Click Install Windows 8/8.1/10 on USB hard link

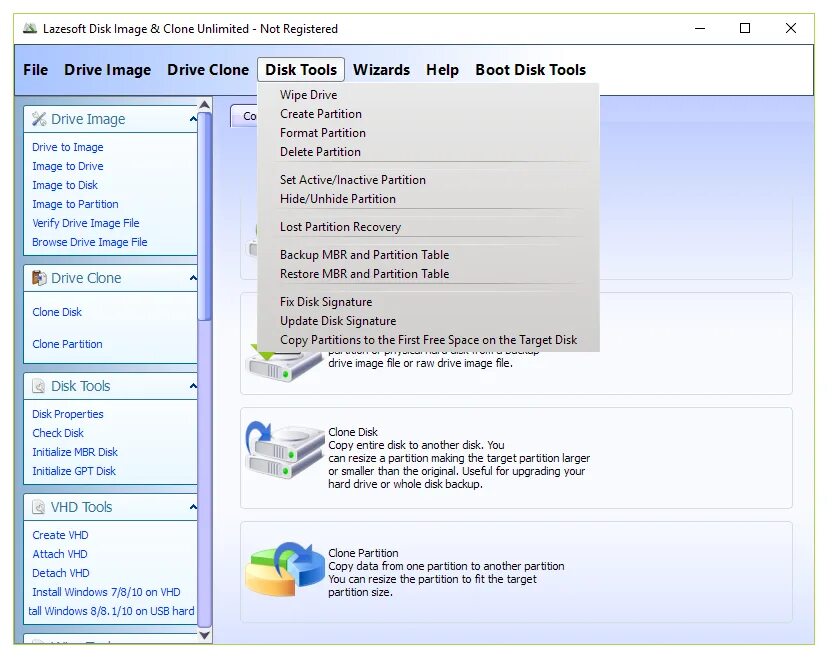coord(111,611)
